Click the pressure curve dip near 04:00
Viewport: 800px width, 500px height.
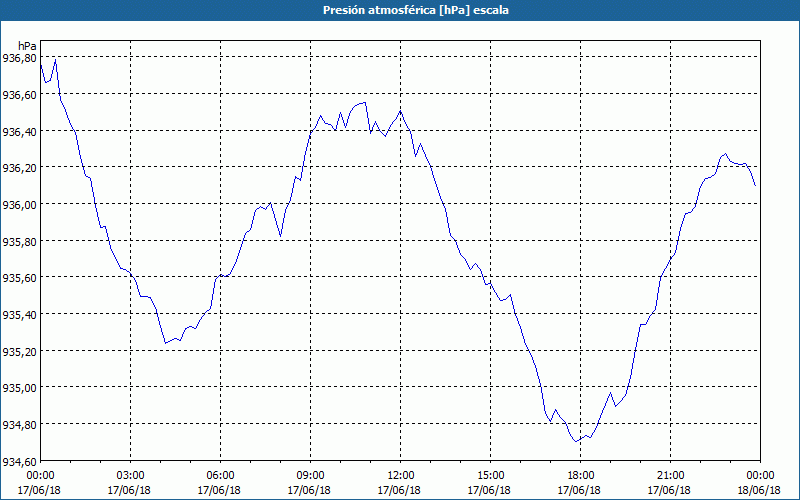[x=165, y=343]
